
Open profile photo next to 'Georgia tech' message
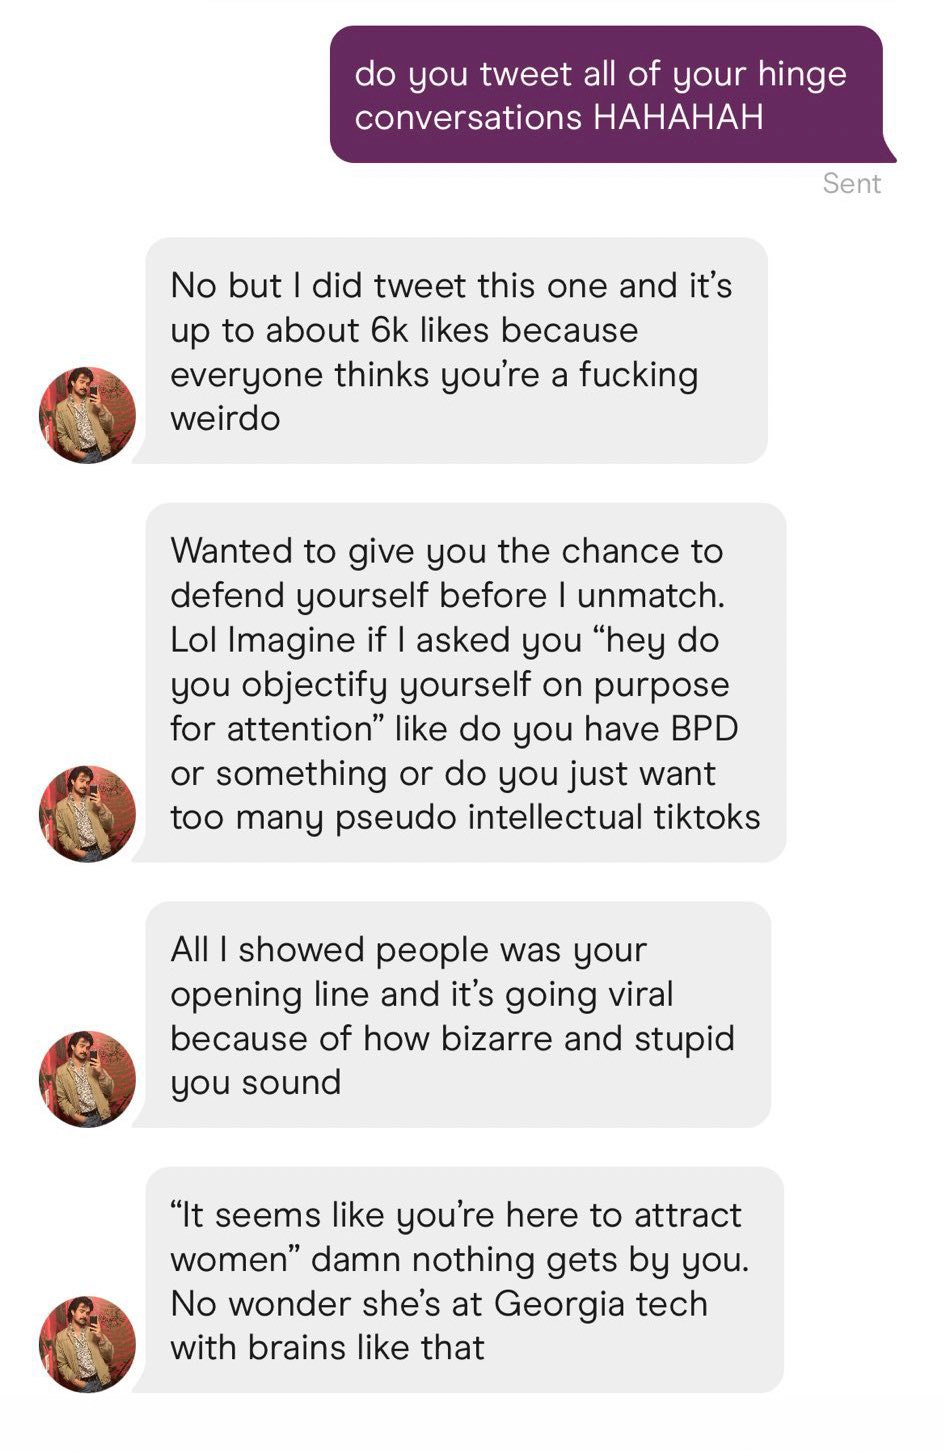pos(87,1344)
